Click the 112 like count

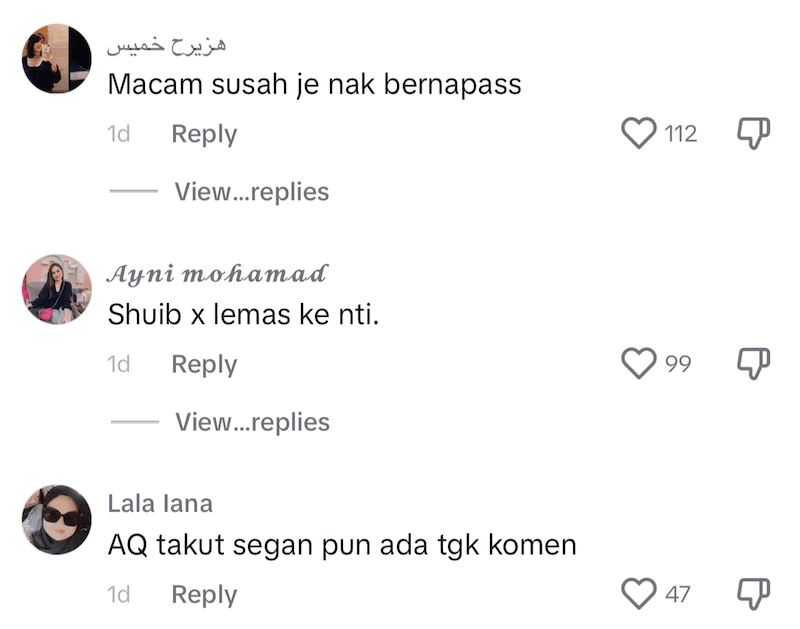(679, 133)
